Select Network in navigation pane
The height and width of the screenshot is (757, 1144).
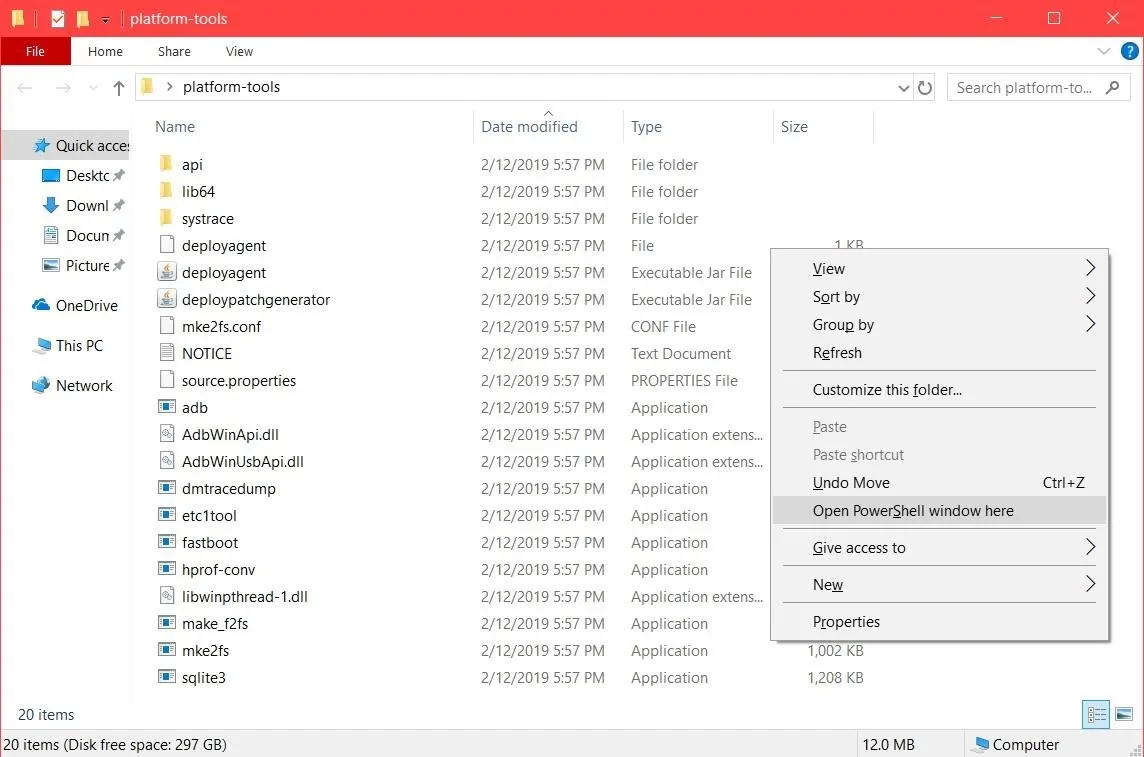coord(72,385)
